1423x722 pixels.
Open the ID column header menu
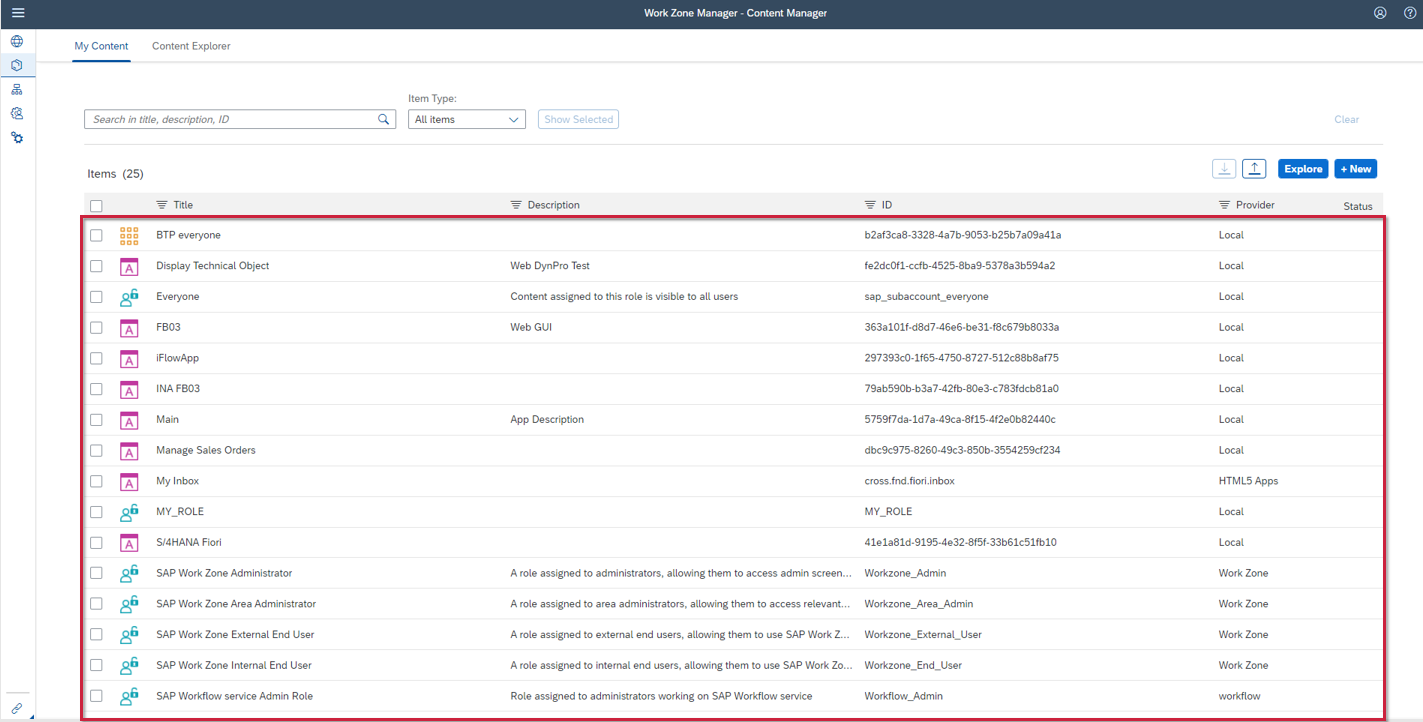(x=878, y=205)
